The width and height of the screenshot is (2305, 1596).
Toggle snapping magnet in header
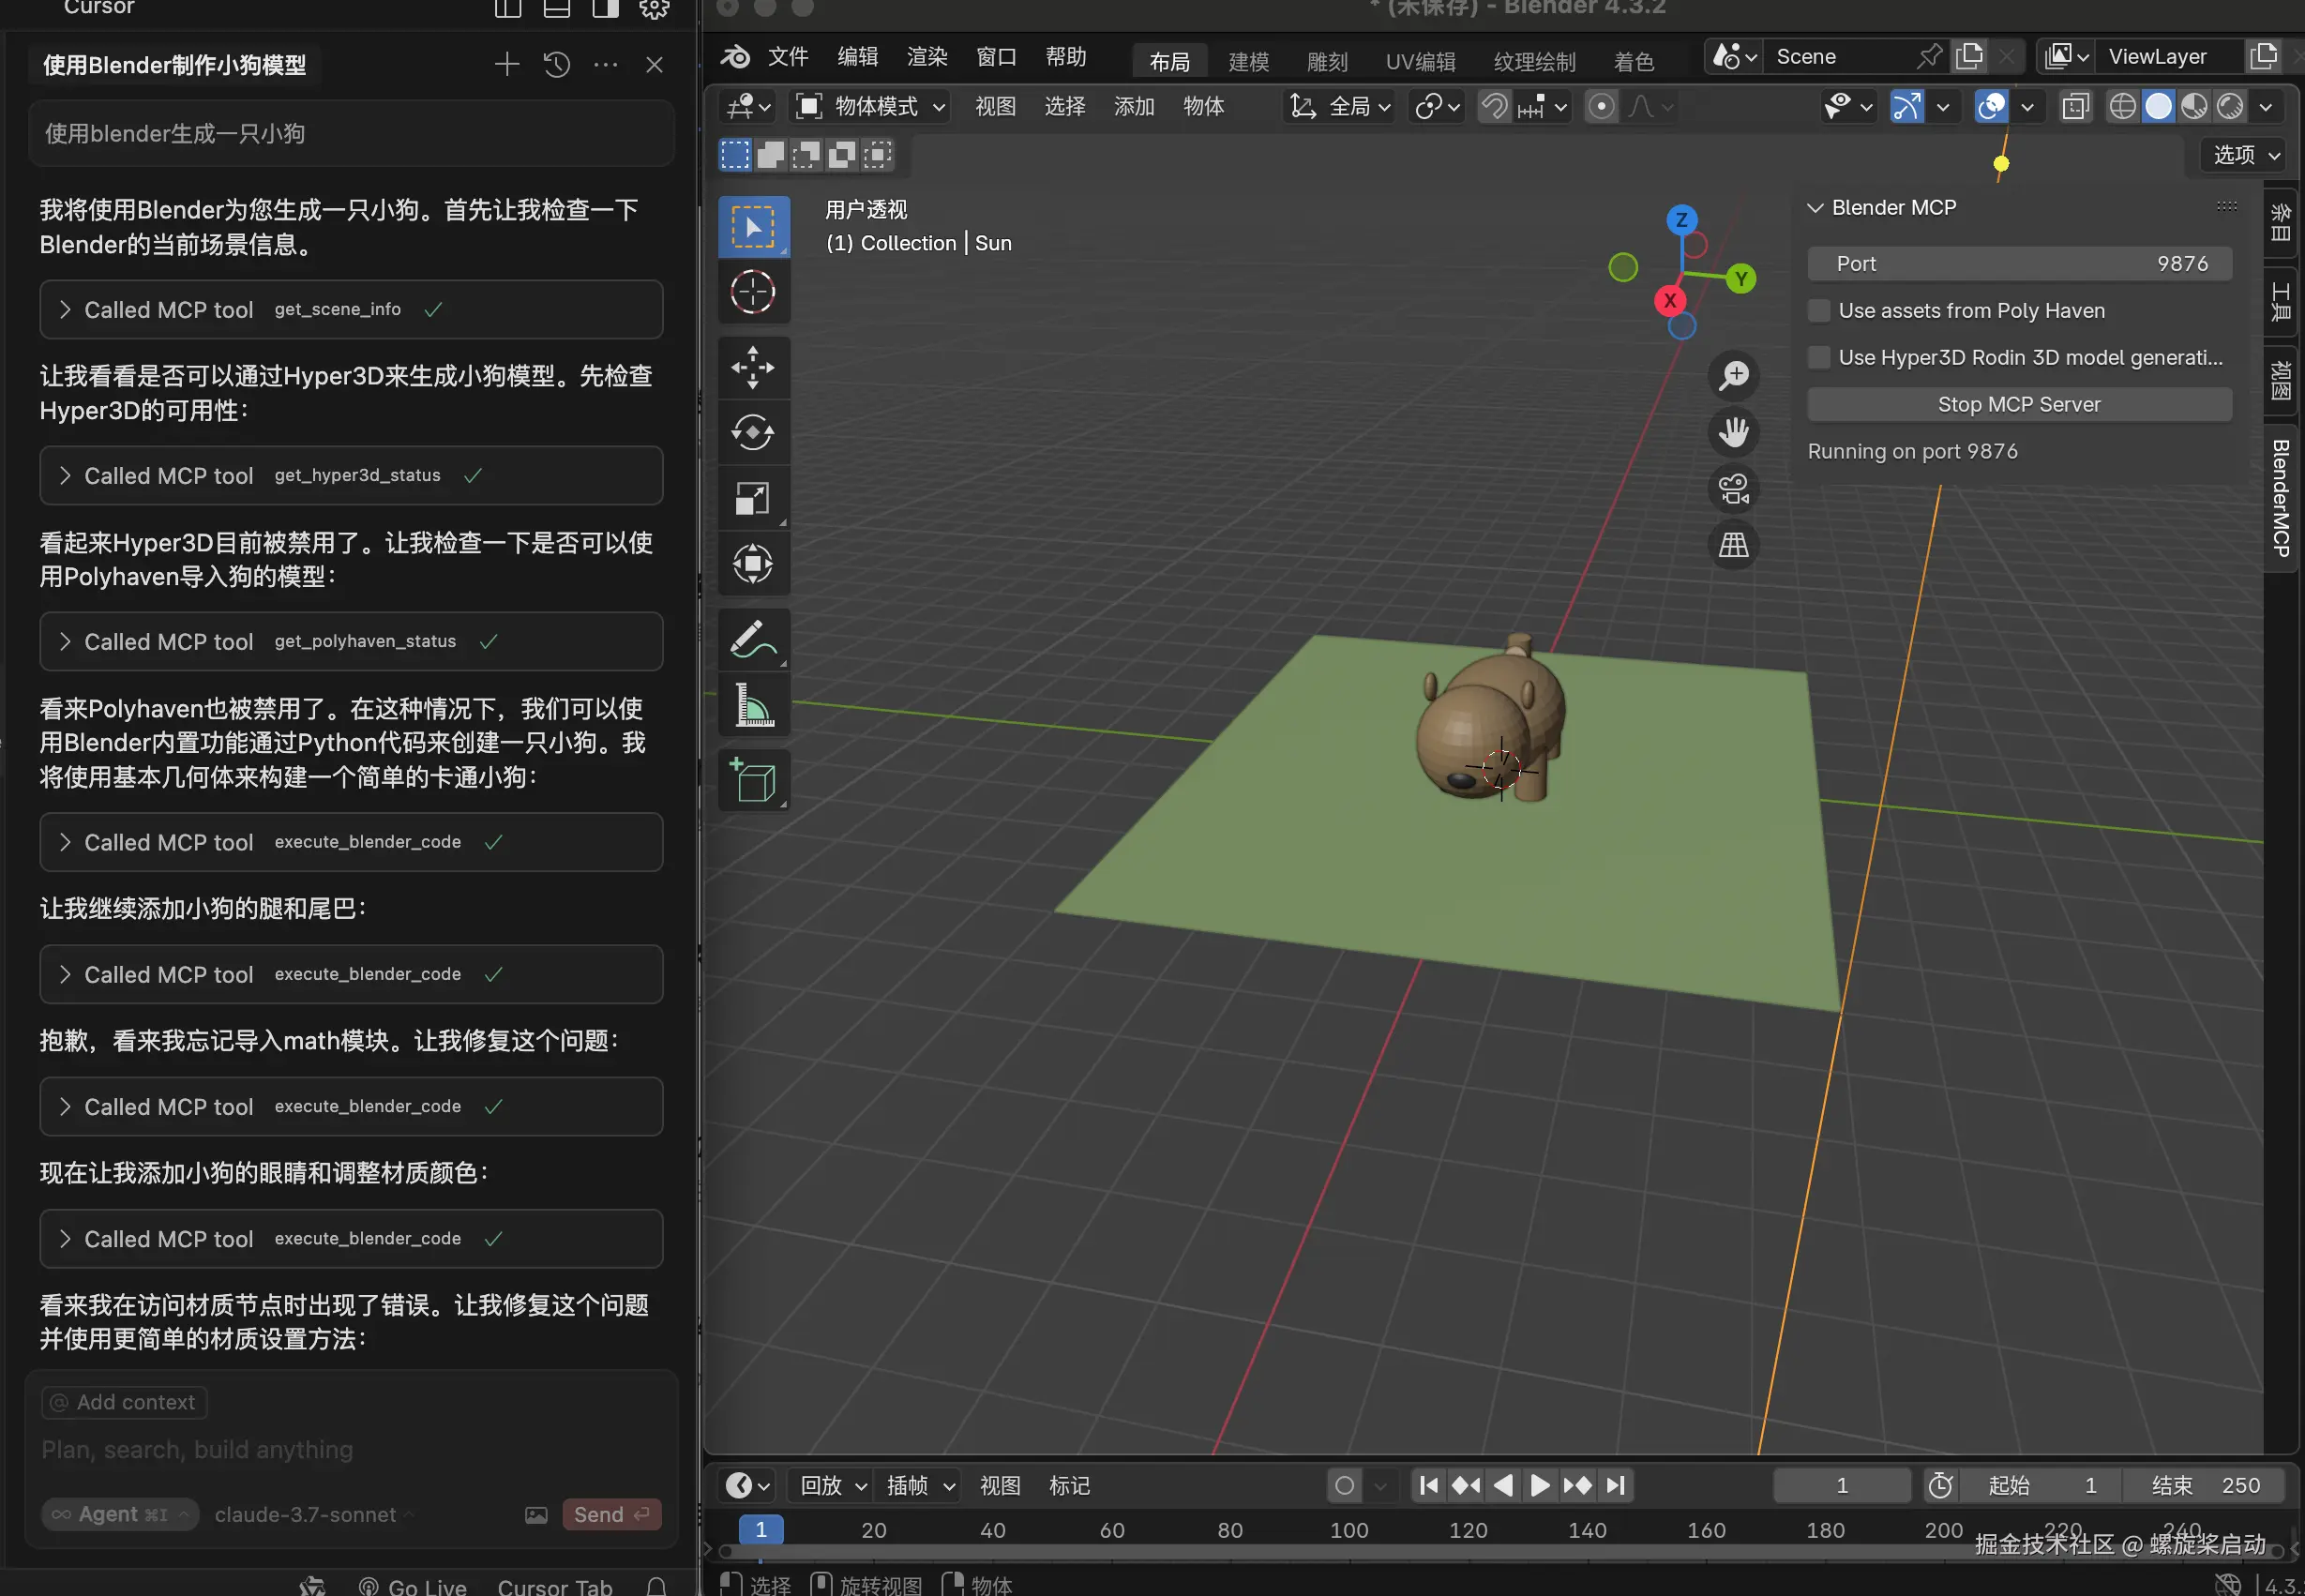[1494, 106]
